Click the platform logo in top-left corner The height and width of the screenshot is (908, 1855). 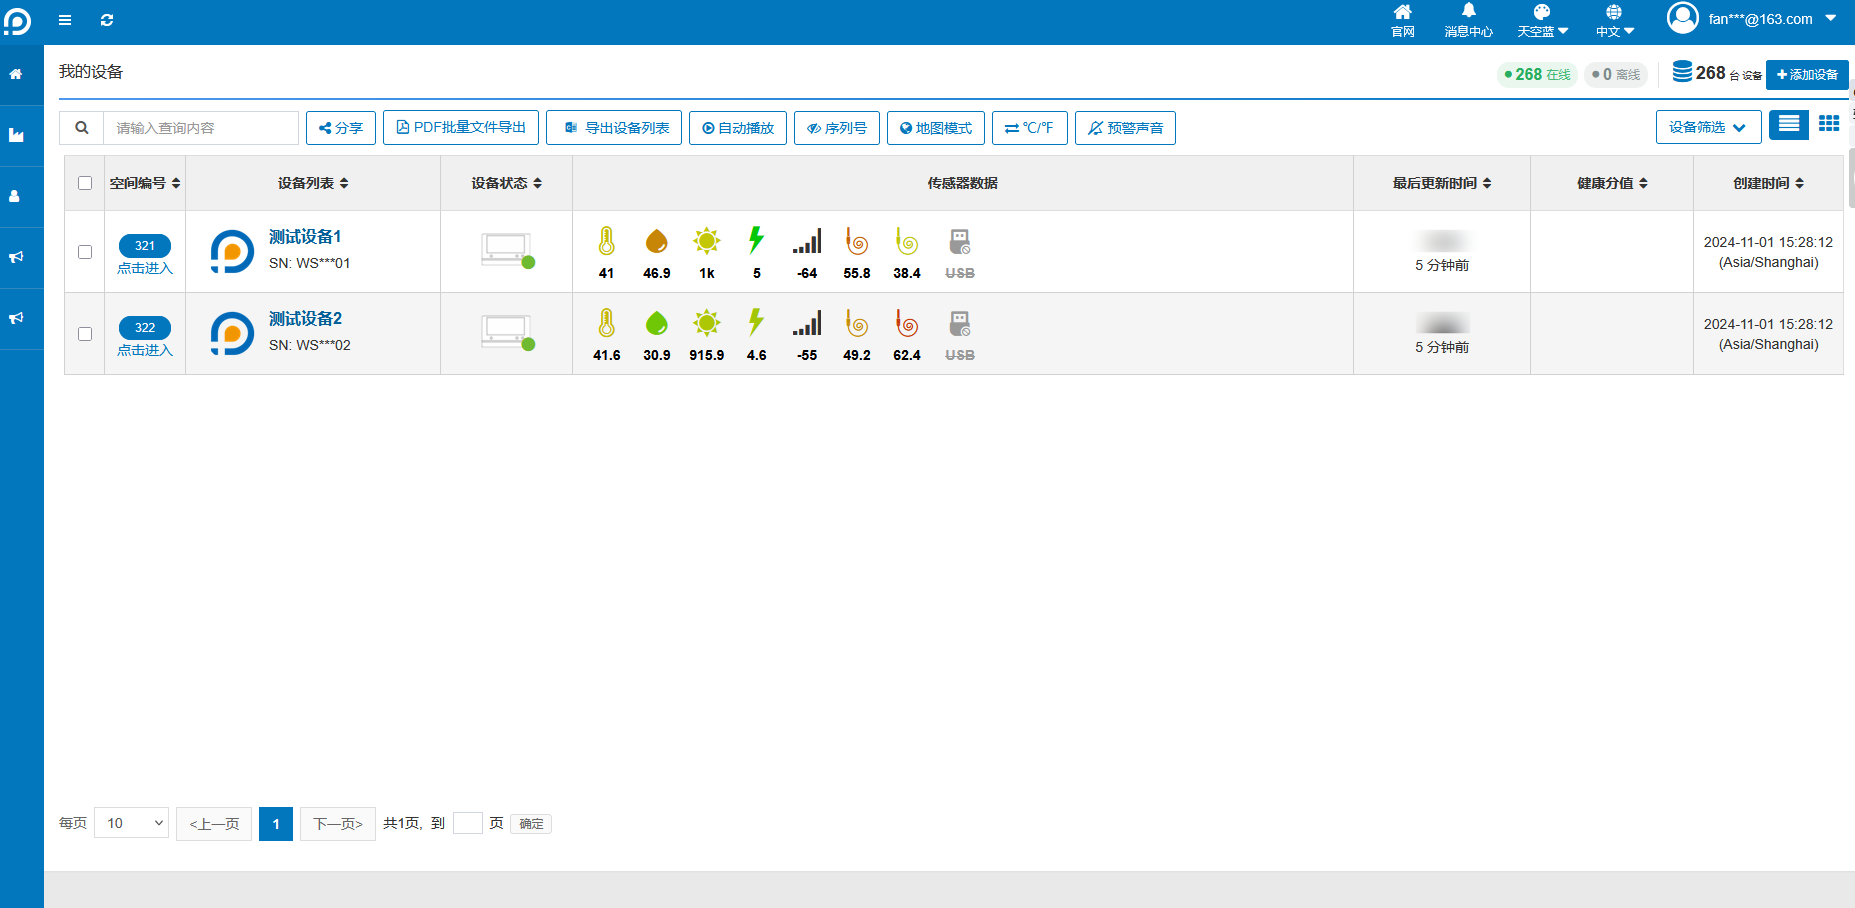pos(17,21)
